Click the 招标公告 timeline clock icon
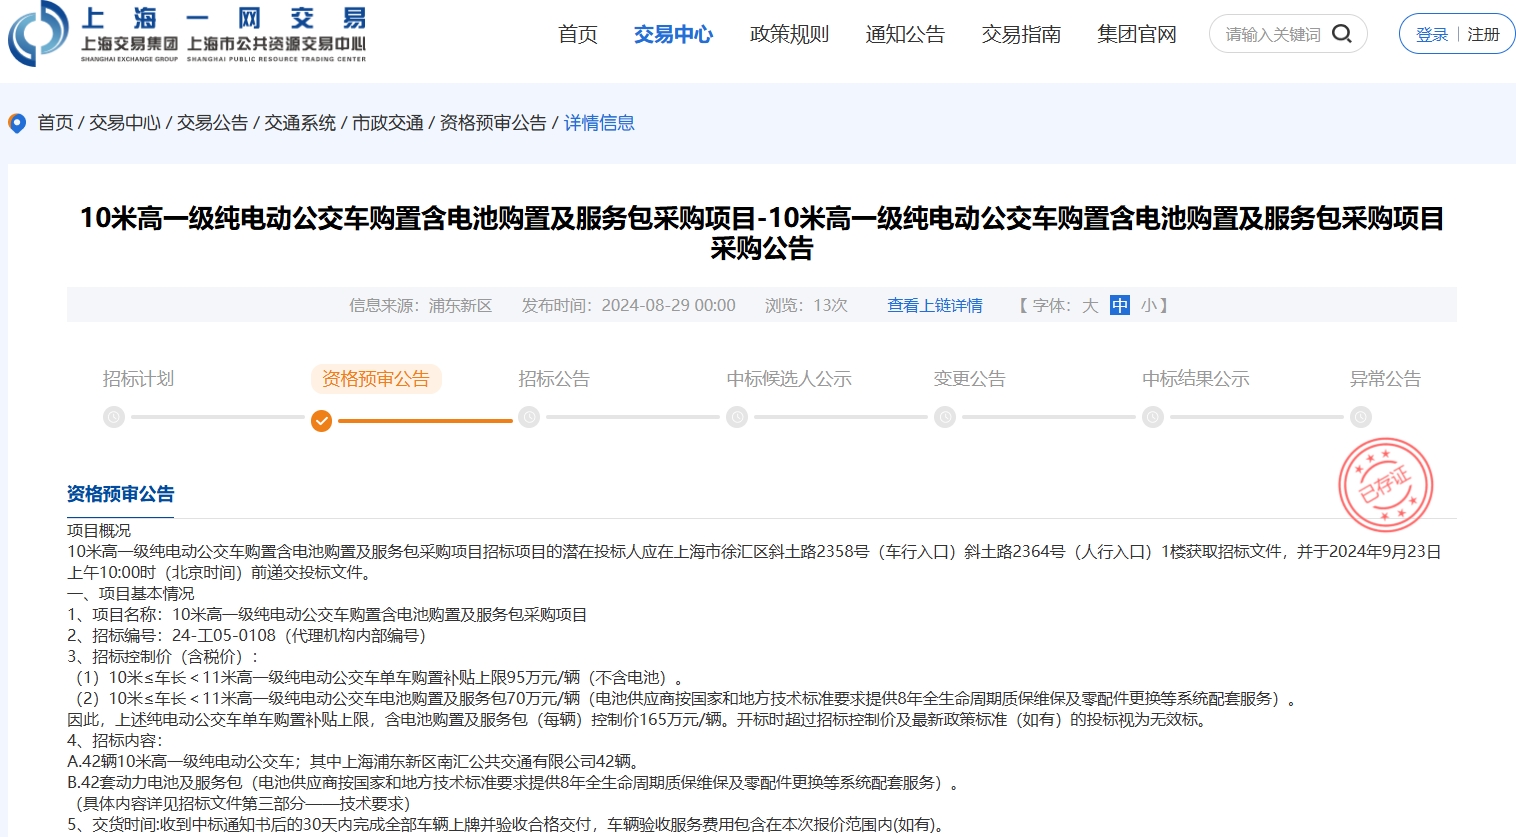 pos(529,417)
